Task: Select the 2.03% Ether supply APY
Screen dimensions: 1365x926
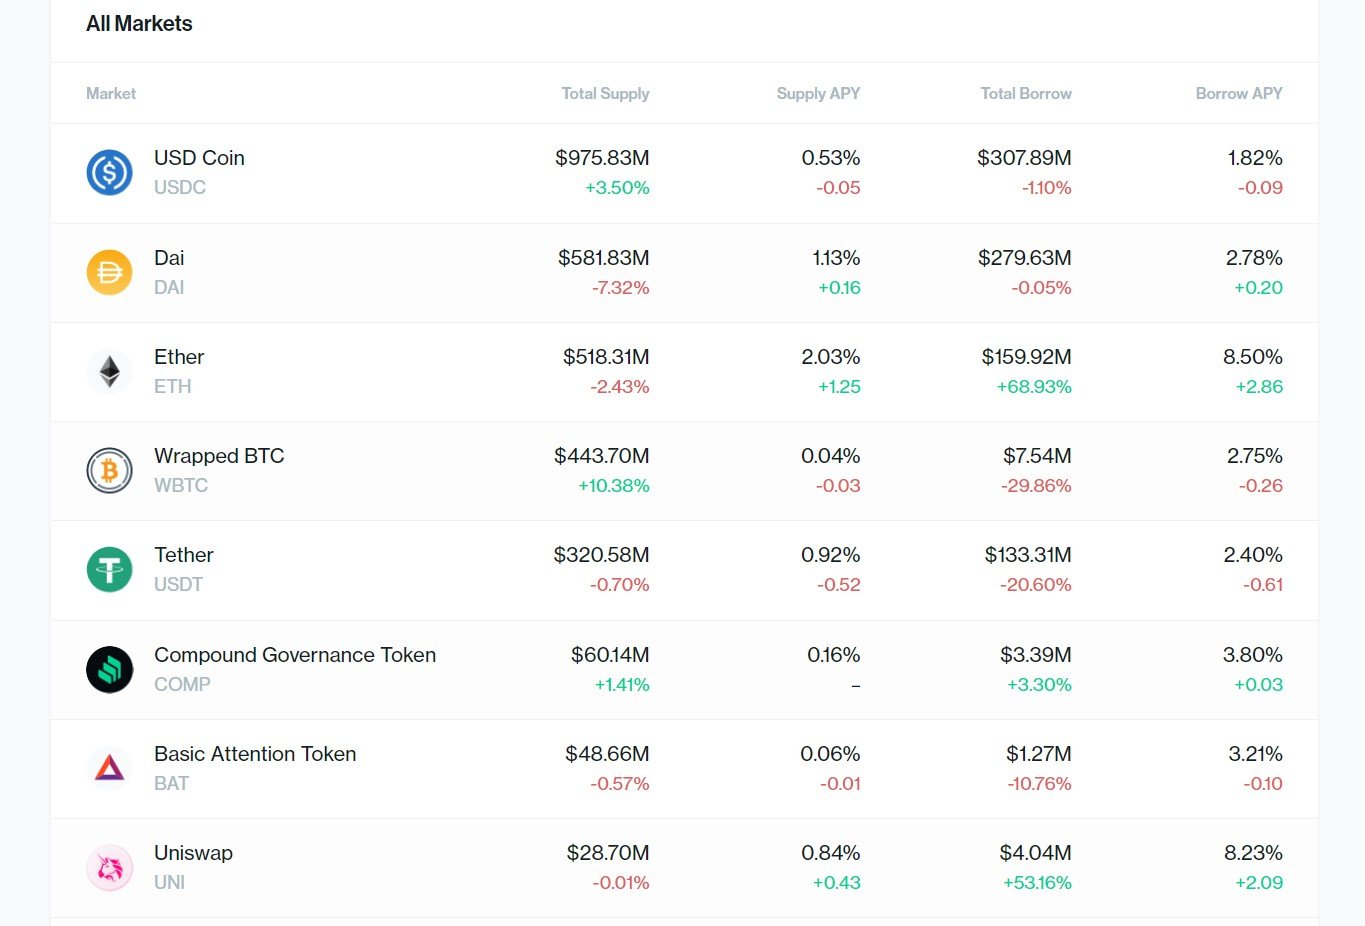Action: point(831,357)
